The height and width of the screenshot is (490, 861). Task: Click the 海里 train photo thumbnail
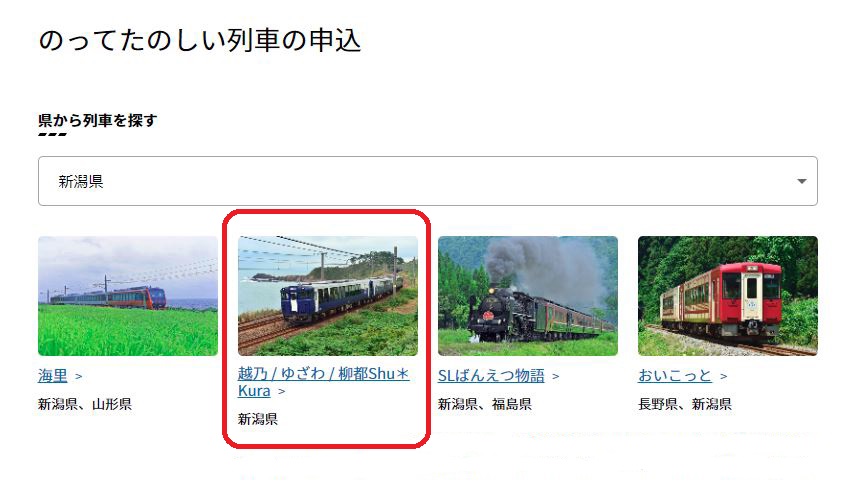click(128, 296)
